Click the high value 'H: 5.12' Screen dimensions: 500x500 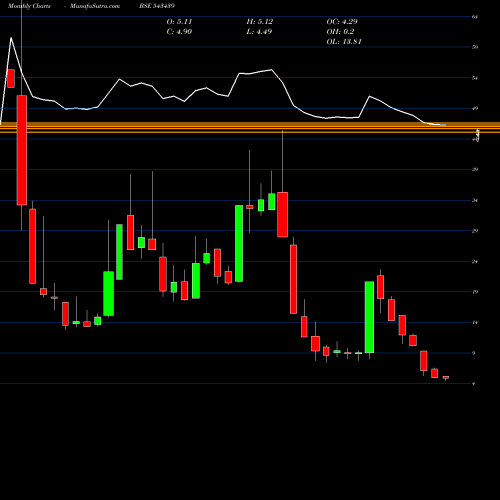[x=260, y=22]
